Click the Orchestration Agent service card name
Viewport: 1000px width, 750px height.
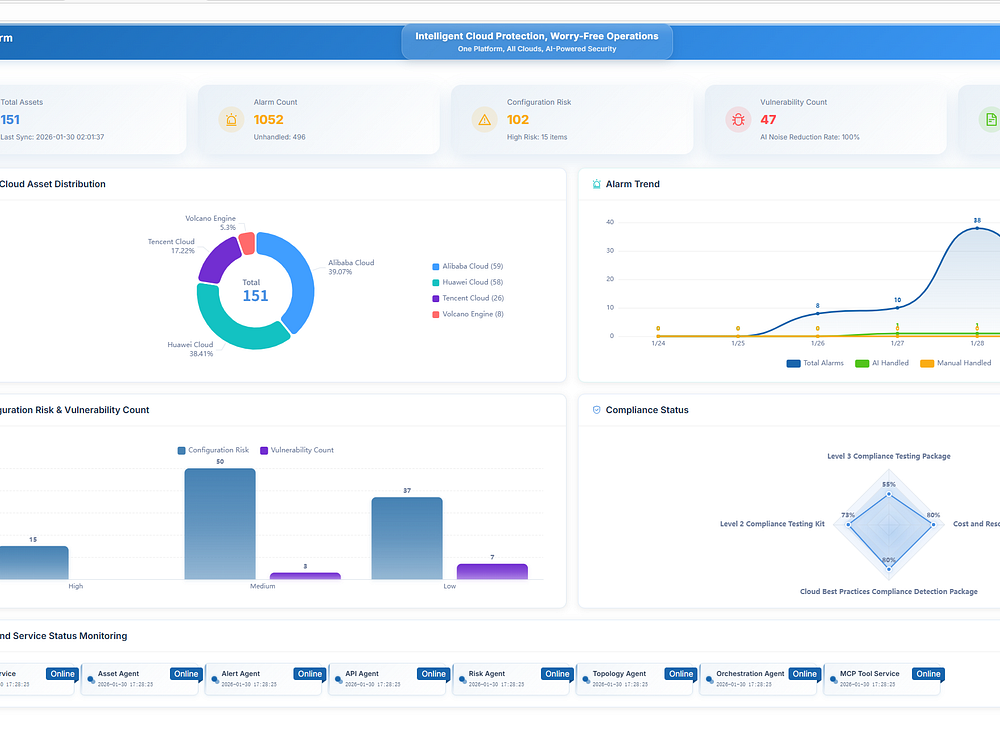click(750, 673)
